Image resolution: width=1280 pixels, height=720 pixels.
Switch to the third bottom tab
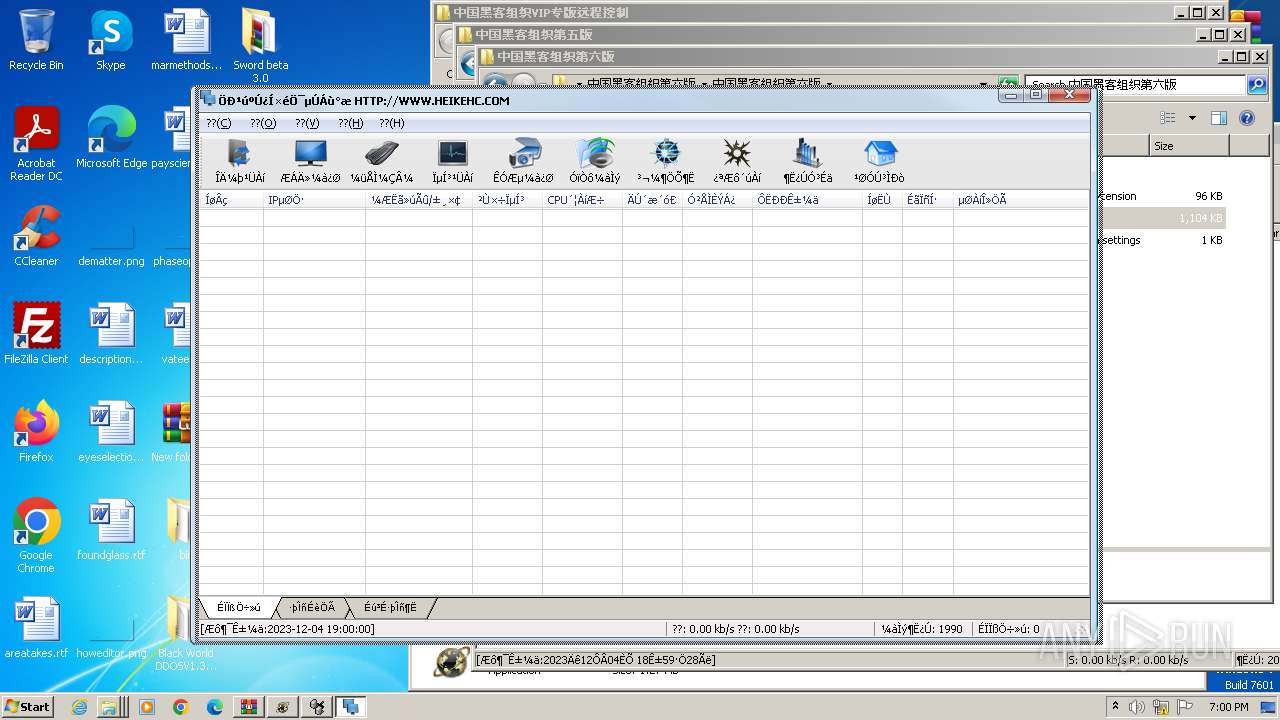click(390, 607)
